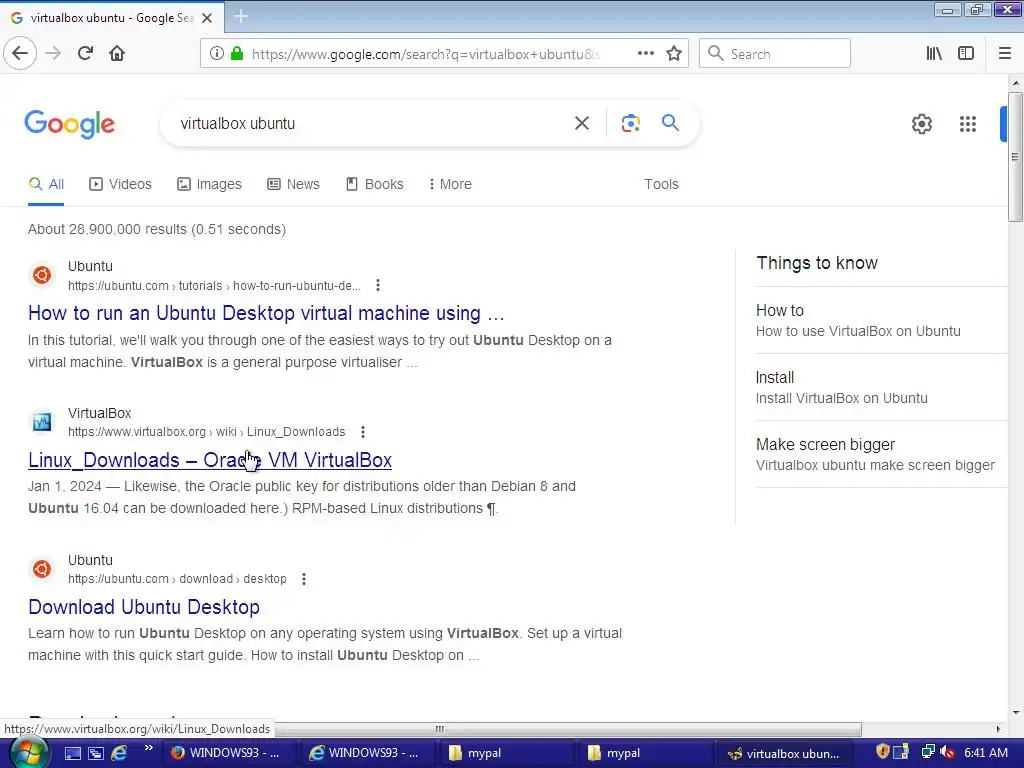The width and height of the screenshot is (1024, 768).
Task: Click the vertical scrollbar thumb
Action: (1014, 157)
